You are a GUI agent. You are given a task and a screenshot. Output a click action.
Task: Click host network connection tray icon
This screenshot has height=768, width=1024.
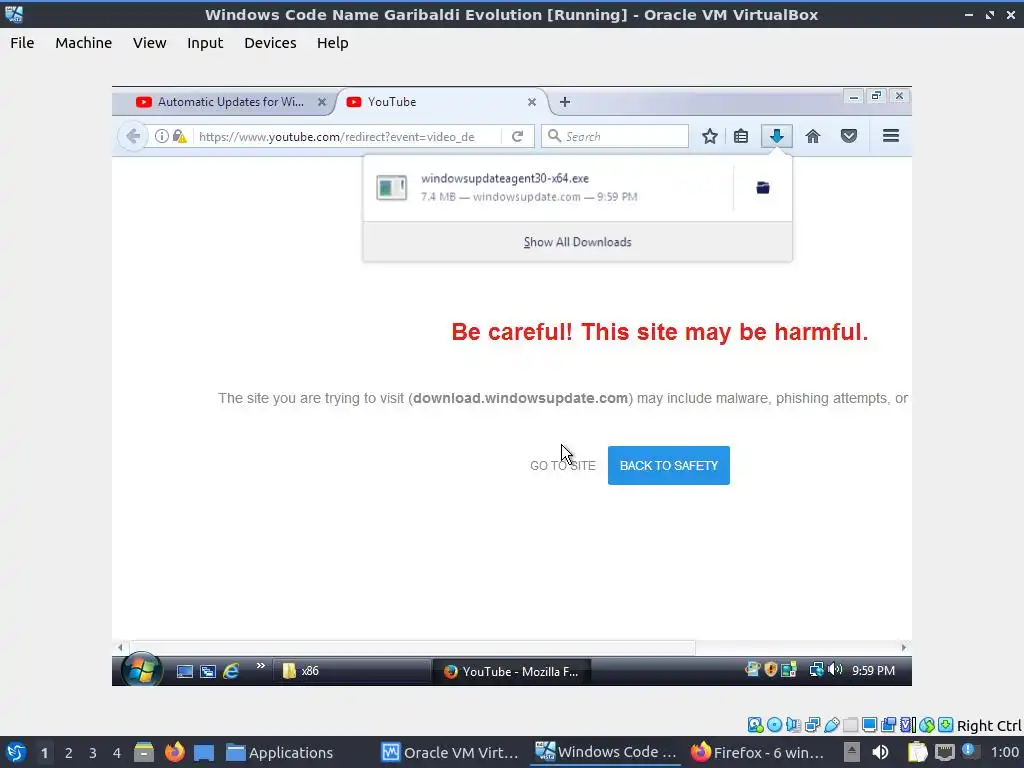(945, 753)
